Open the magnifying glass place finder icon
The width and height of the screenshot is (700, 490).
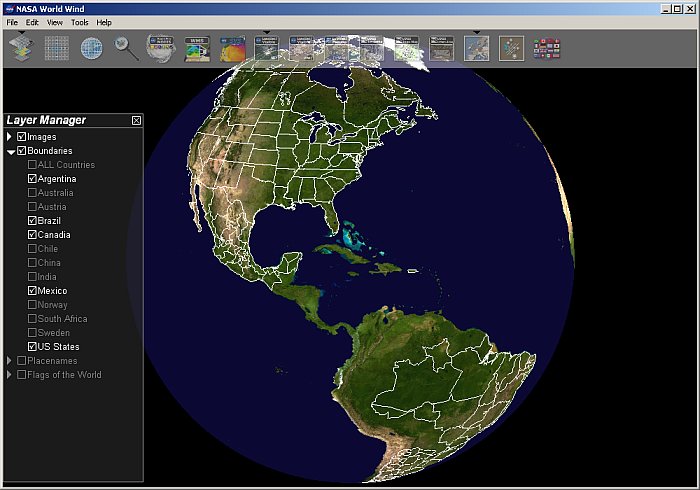point(126,49)
